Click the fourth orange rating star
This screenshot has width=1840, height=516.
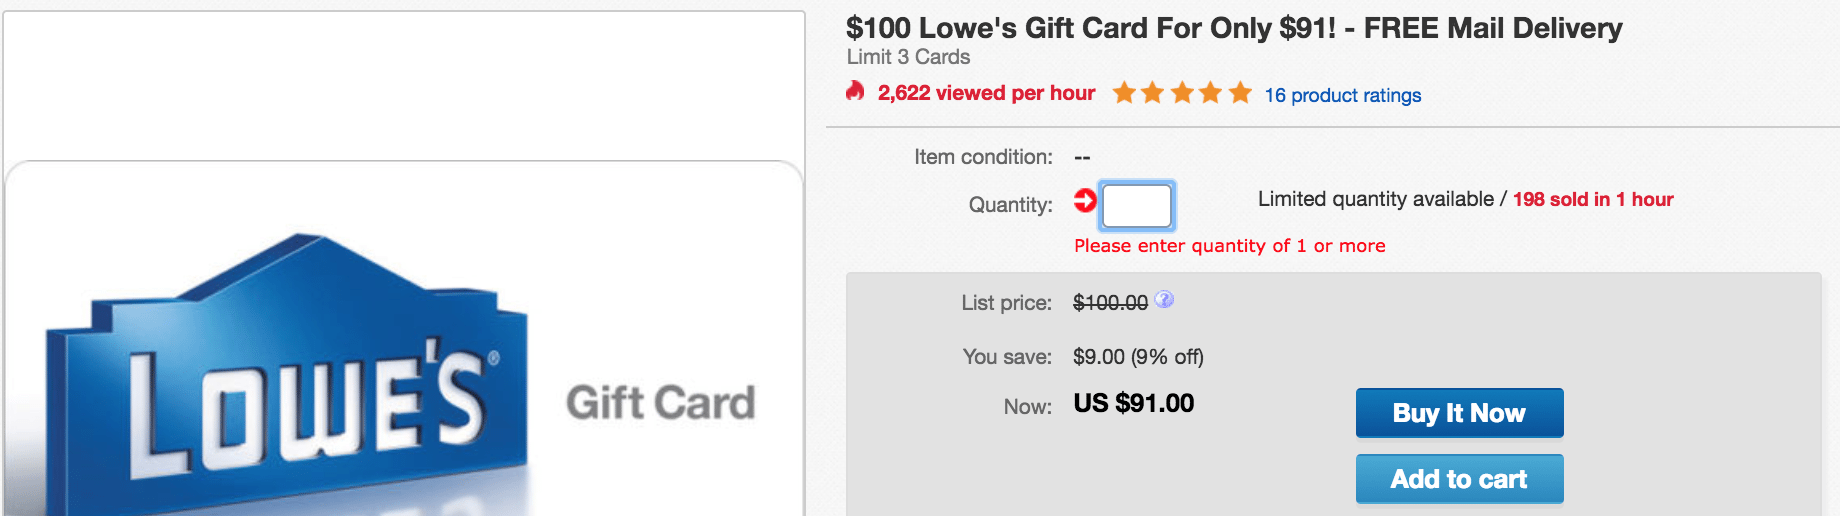[x=1210, y=93]
